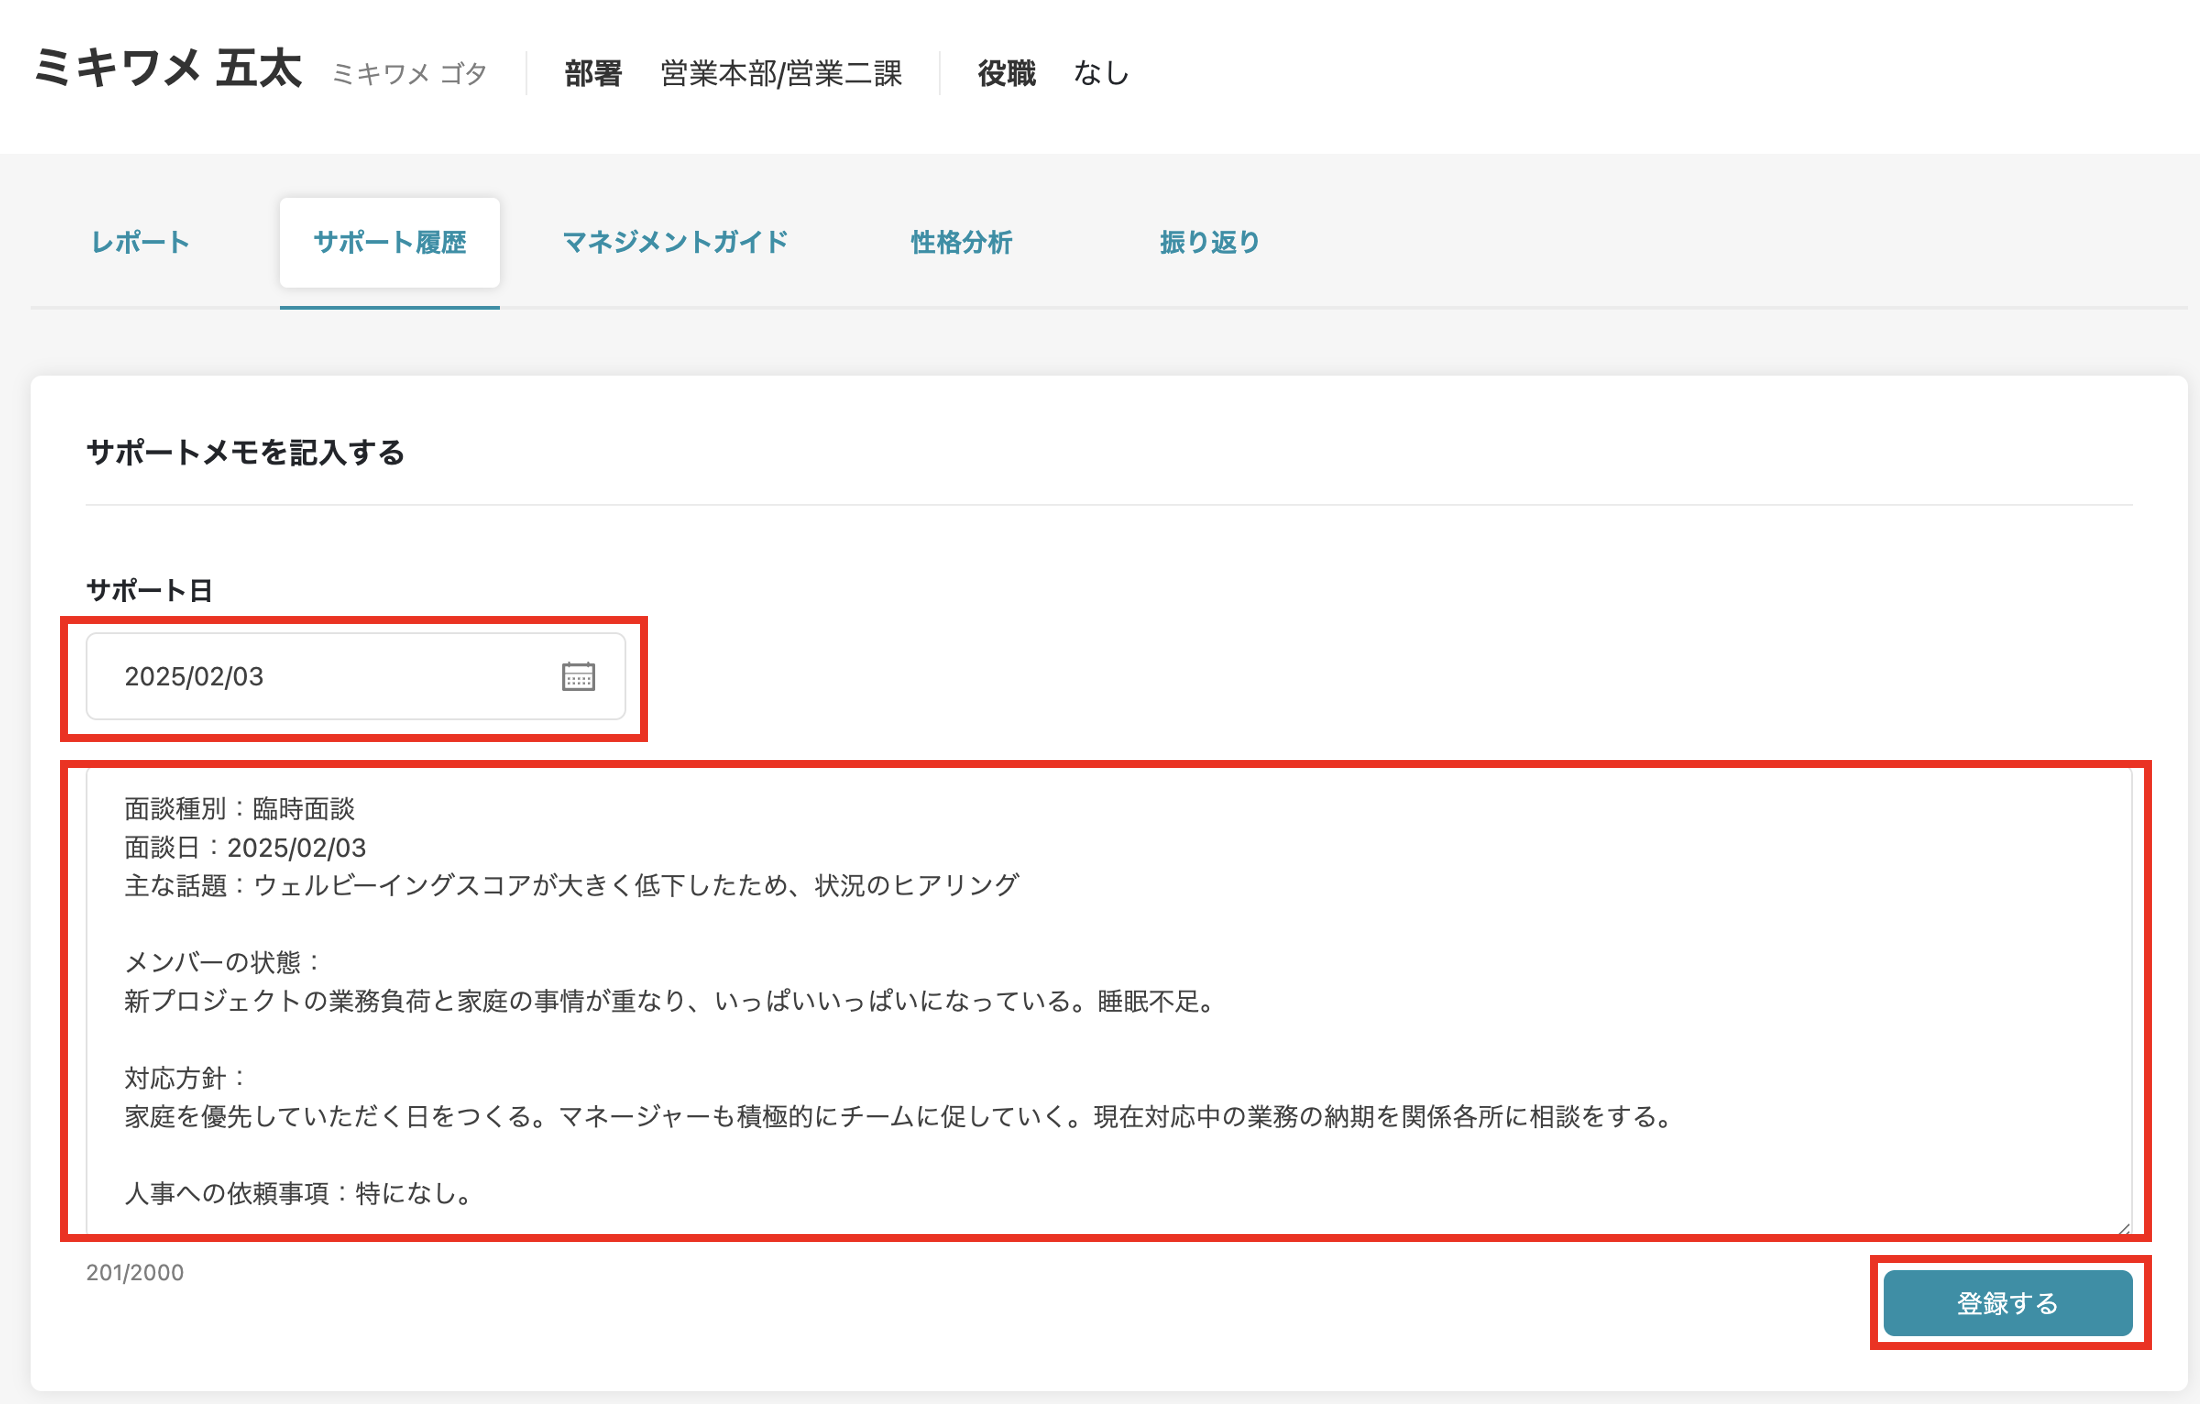Place cursor on 面談日 line in memo
The width and height of the screenshot is (2200, 1406).
(x=245, y=848)
